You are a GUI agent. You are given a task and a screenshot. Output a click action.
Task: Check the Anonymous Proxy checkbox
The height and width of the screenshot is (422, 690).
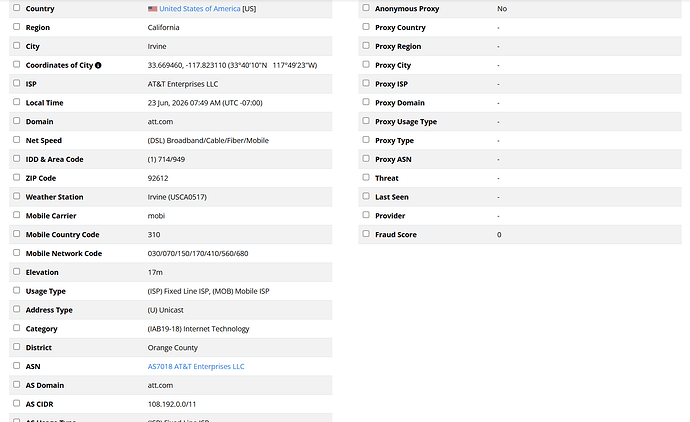(366, 7)
